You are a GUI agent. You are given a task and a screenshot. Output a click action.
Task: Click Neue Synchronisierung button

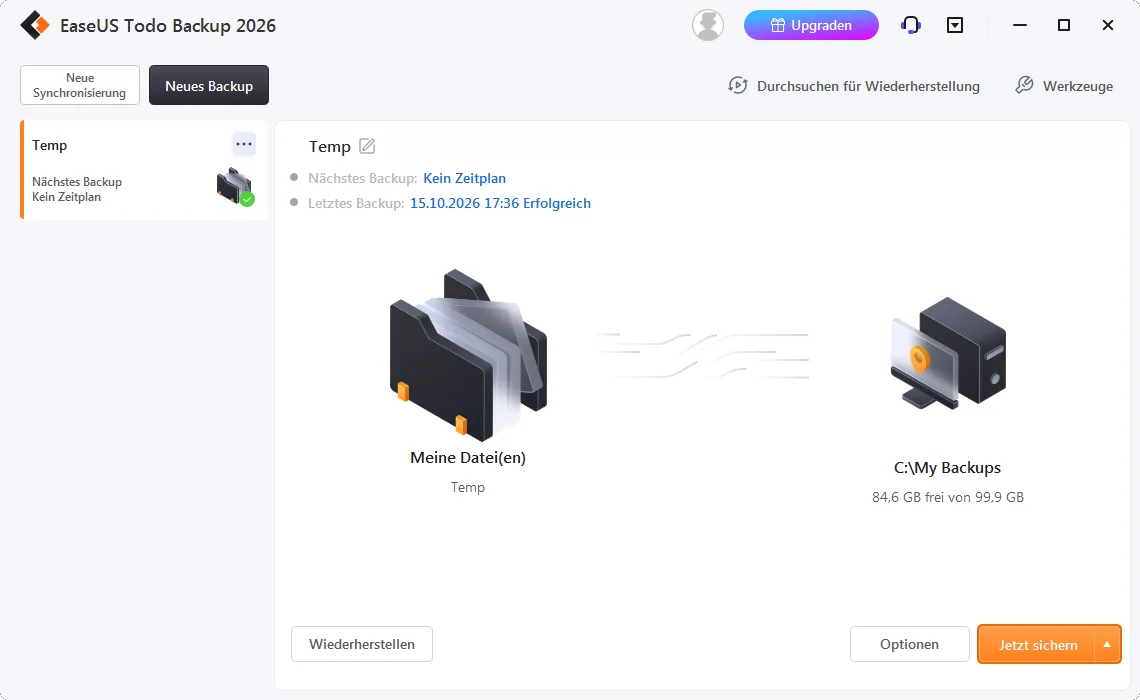[80, 85]
